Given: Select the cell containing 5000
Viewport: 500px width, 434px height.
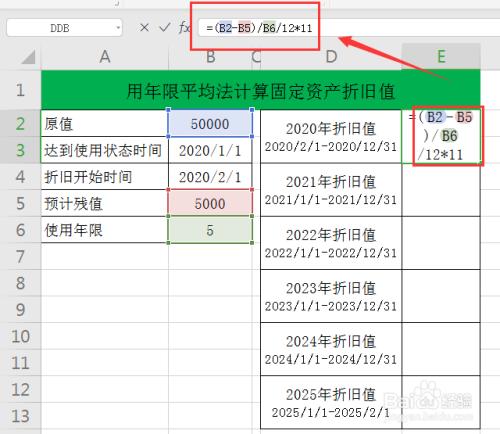Looking at the screenshot, I should coord(210,203).
